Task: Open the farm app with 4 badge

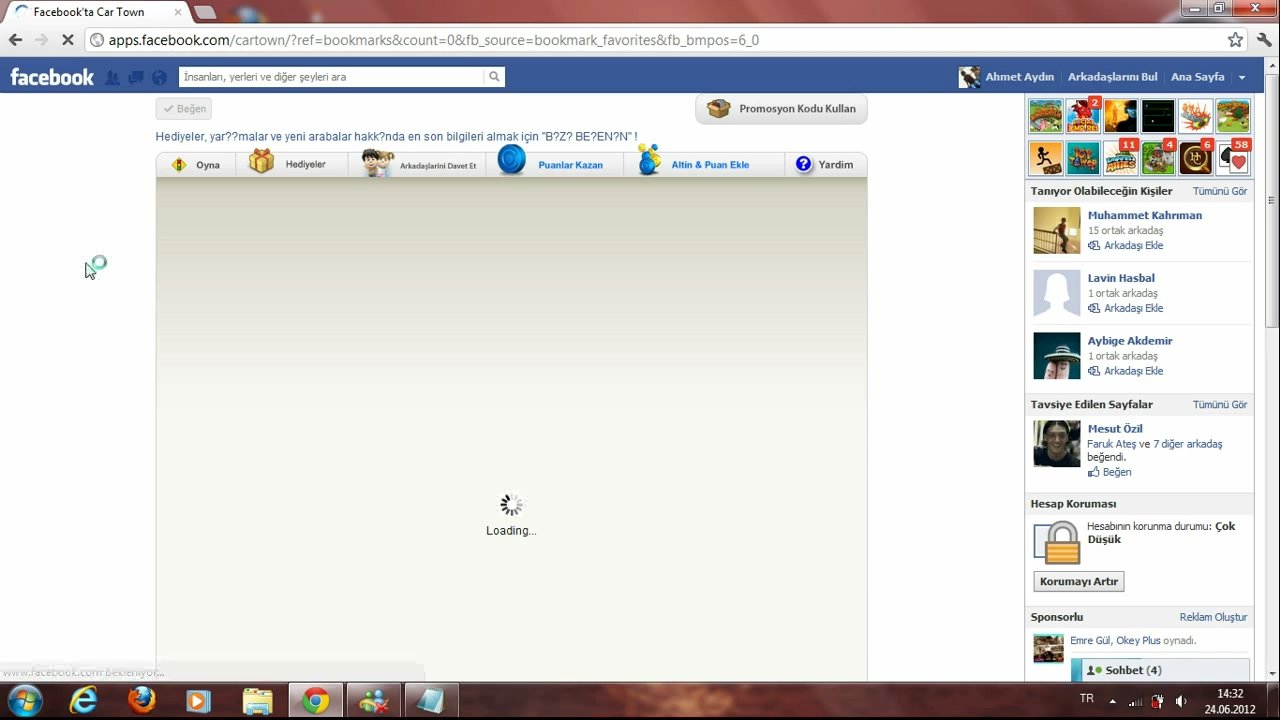Action: click(1158, 159)
